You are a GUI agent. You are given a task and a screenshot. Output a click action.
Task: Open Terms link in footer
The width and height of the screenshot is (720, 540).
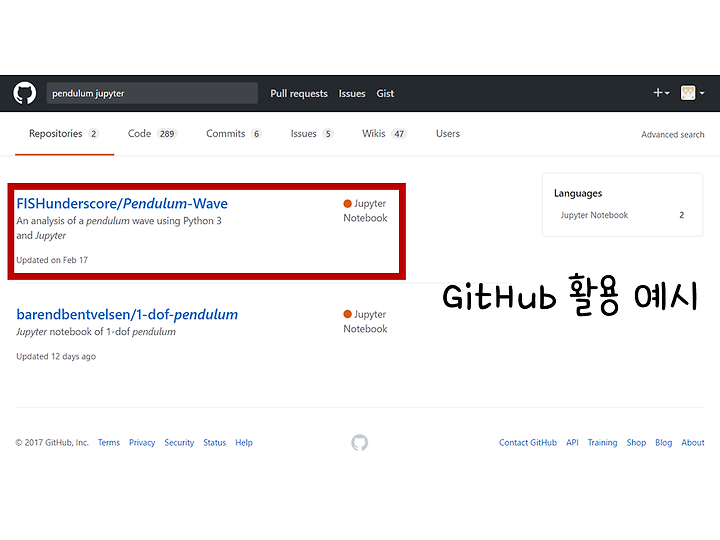[109, 443]
